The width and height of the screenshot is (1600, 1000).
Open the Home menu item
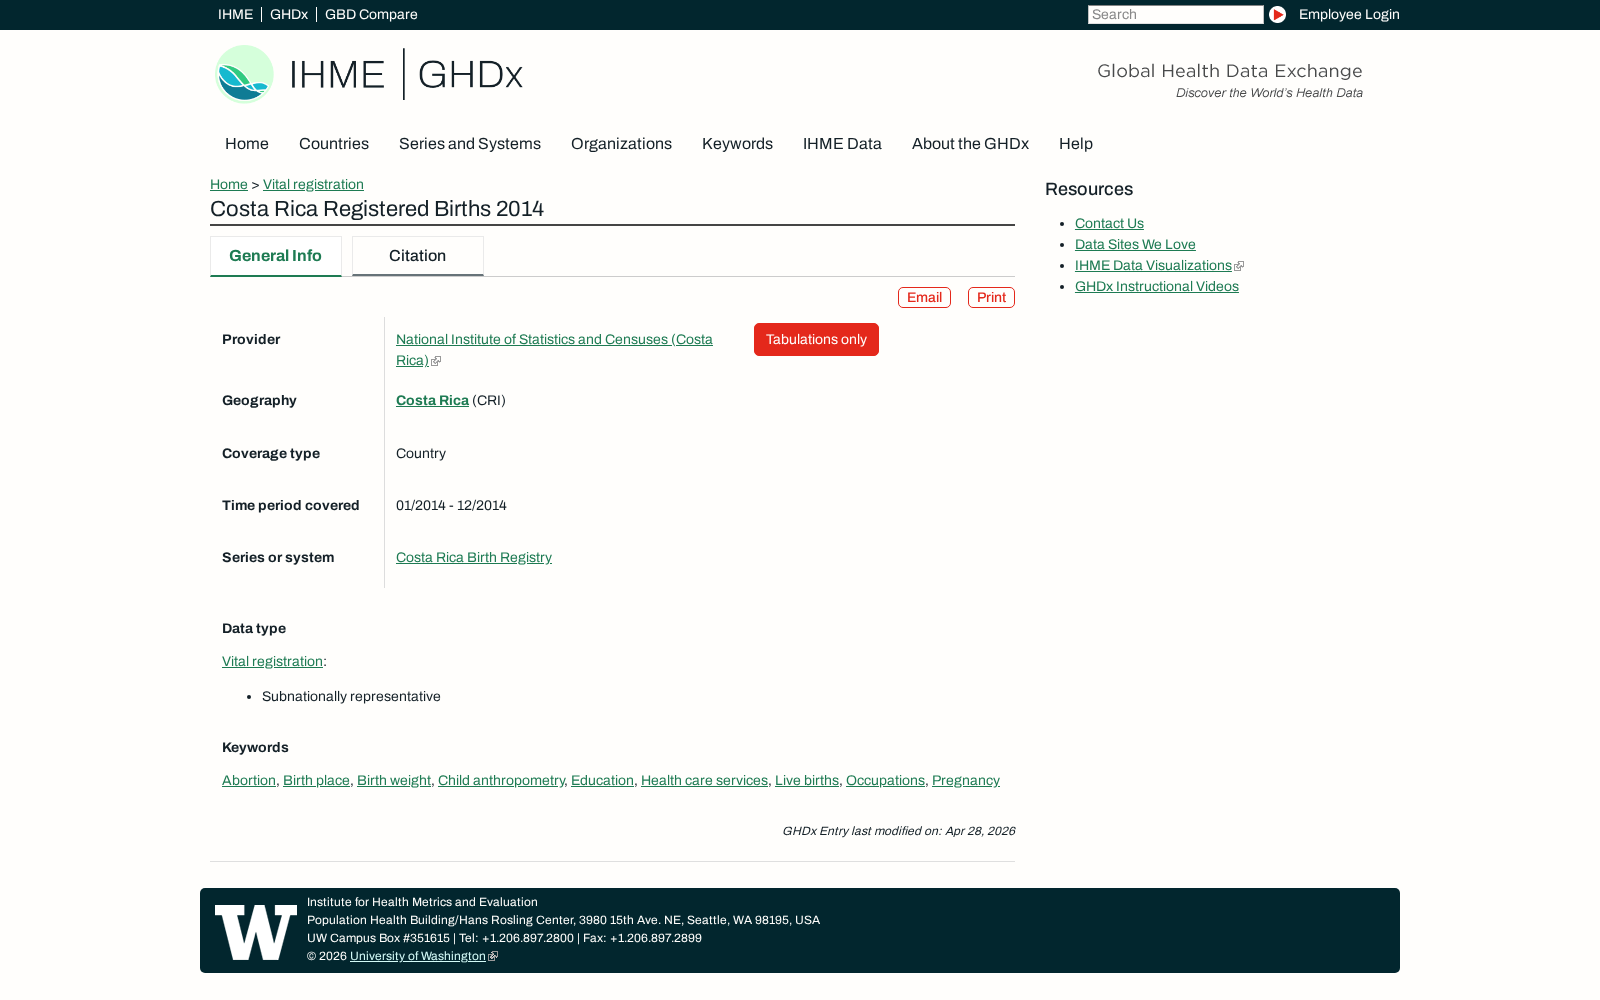pos(247,144)
